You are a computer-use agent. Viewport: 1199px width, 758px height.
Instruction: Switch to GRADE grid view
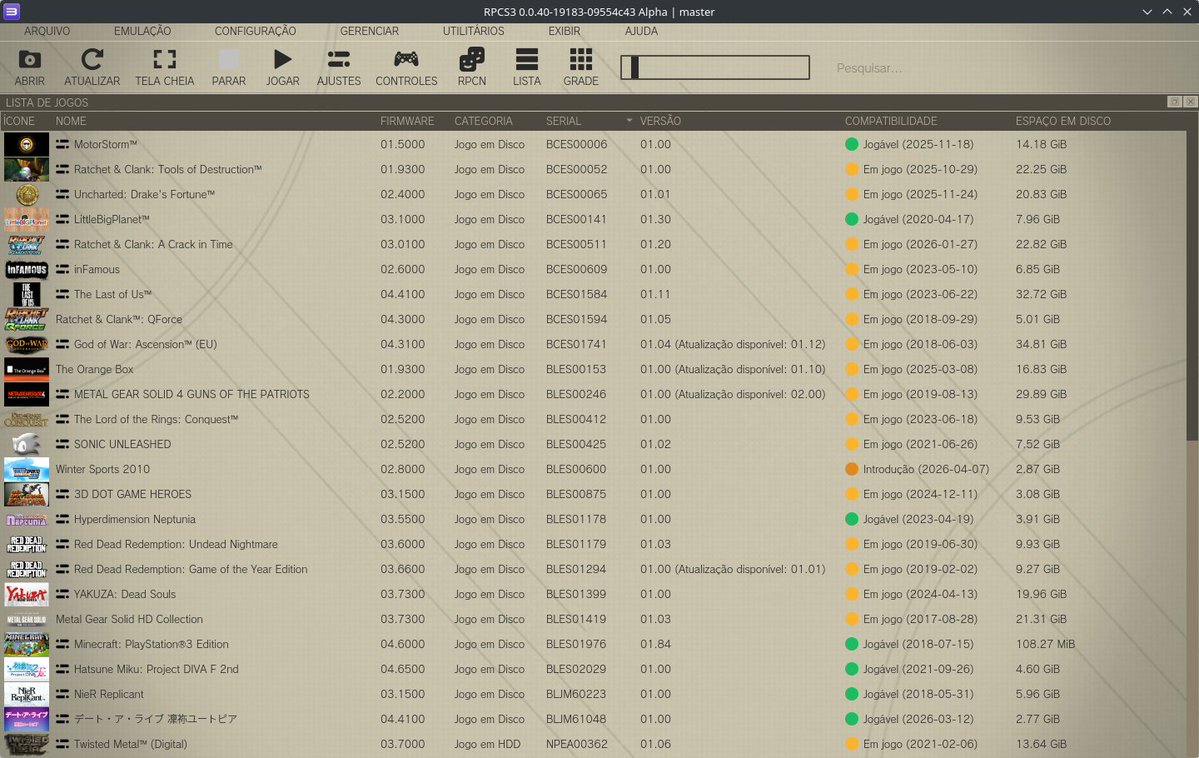(x=580, y=67)
